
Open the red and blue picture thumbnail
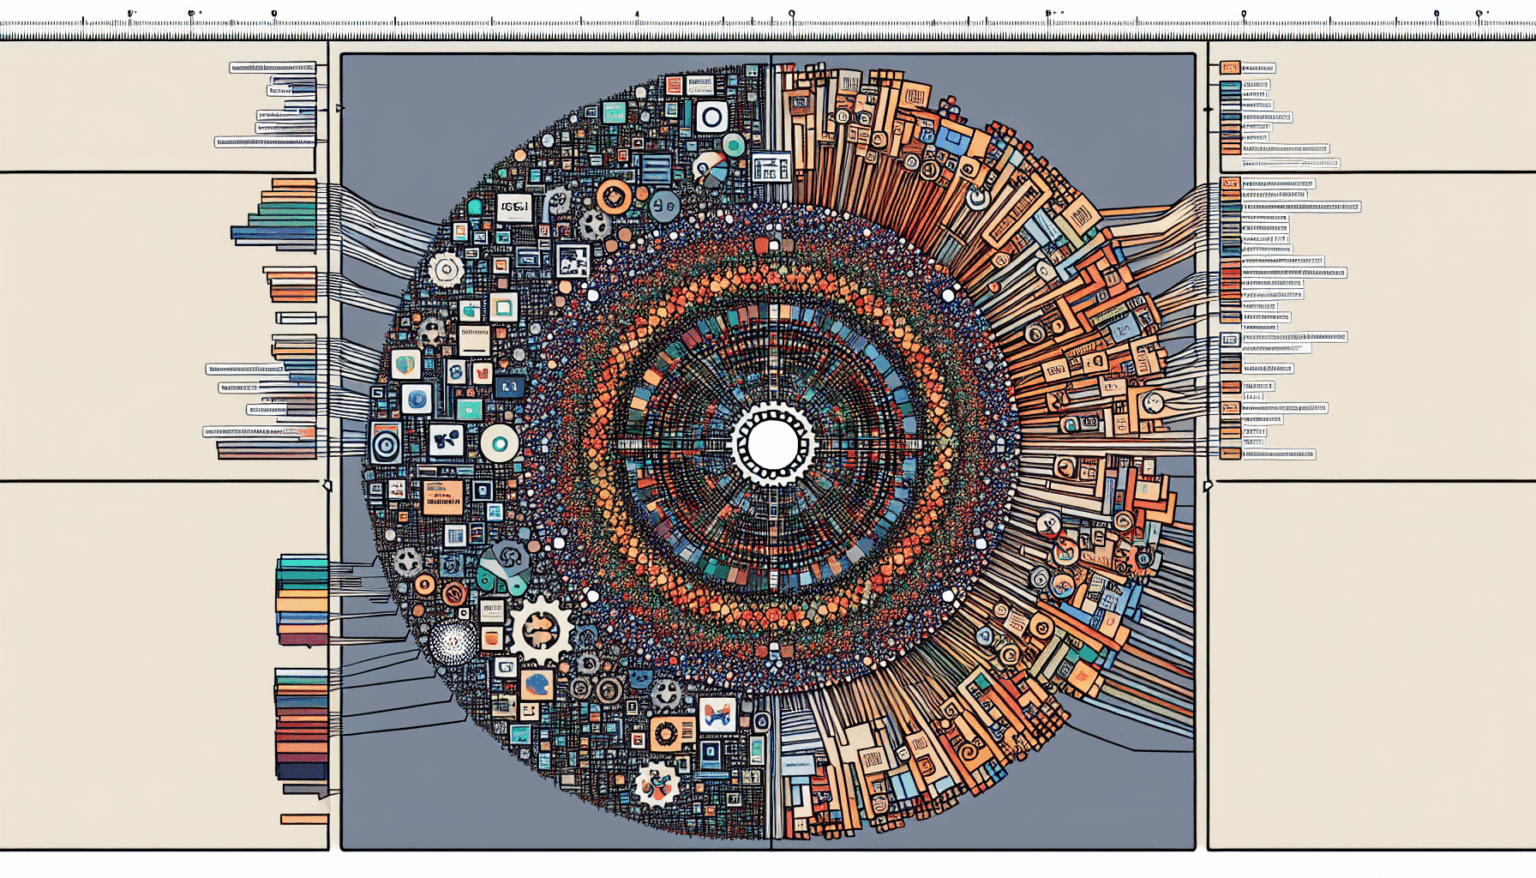point(717,715)
